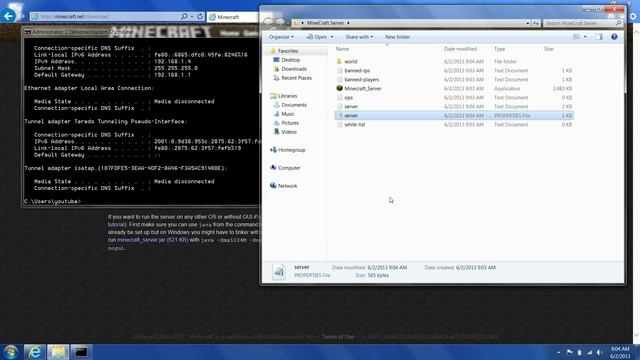
Task: Open Downloads in the navigation pane
Action: [294, 69]
